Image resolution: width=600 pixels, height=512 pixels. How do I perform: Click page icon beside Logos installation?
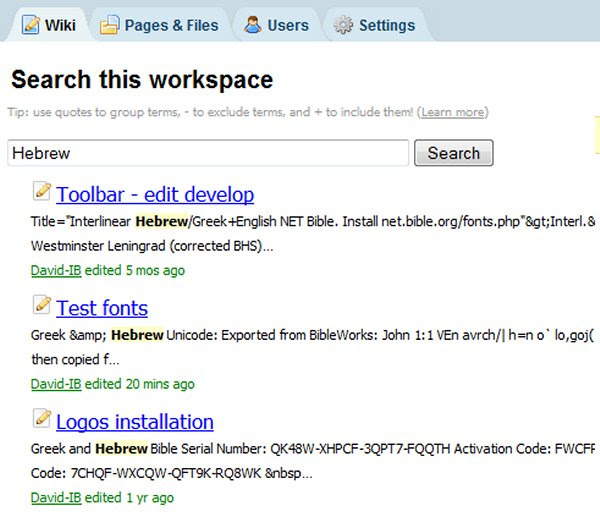[x=42, y=418]
